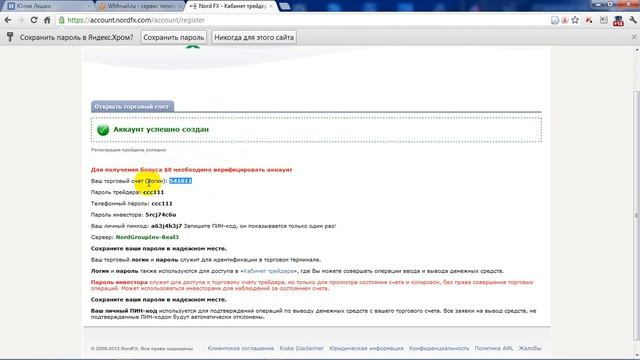Click the red bonus verification notice

click(x=191, y=170)
